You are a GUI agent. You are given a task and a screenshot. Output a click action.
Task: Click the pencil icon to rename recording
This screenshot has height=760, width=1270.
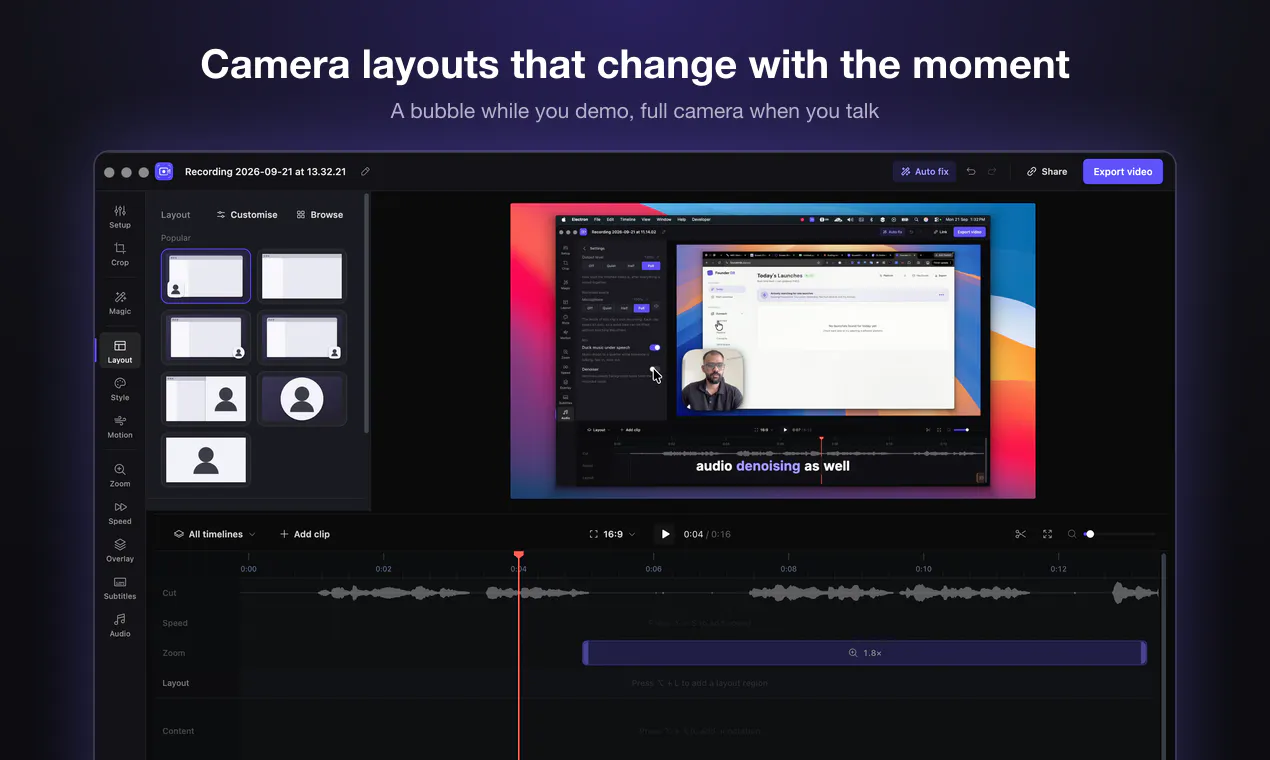365,171
